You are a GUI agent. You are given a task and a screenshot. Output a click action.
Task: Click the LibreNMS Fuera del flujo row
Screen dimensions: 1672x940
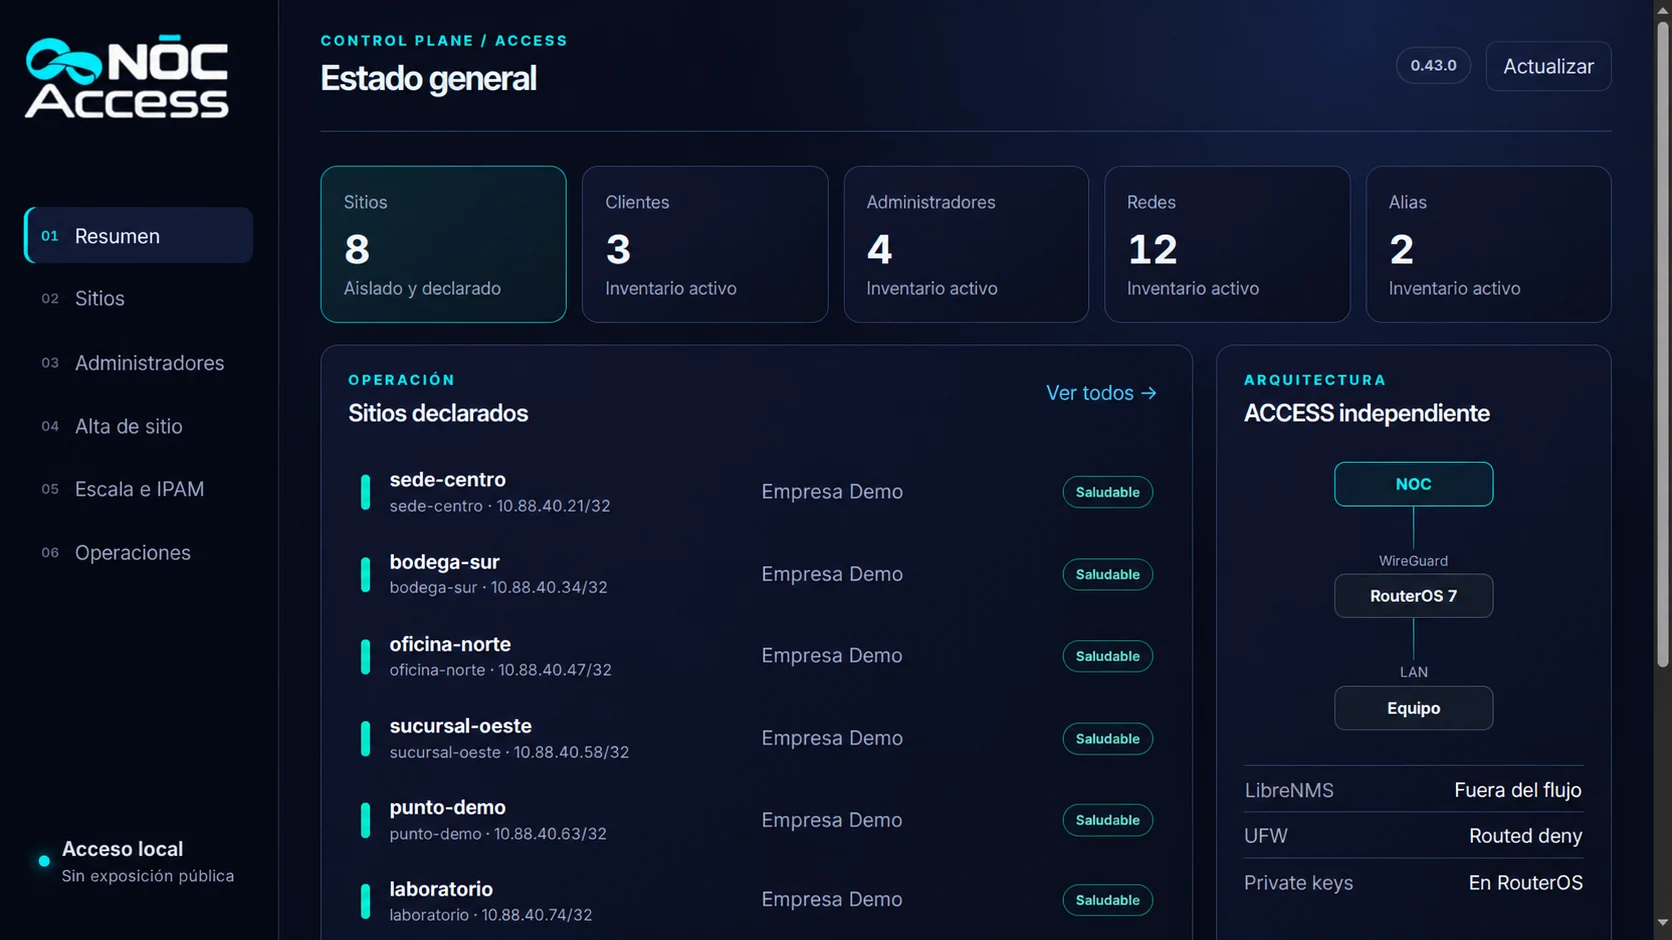(1413, 790)
